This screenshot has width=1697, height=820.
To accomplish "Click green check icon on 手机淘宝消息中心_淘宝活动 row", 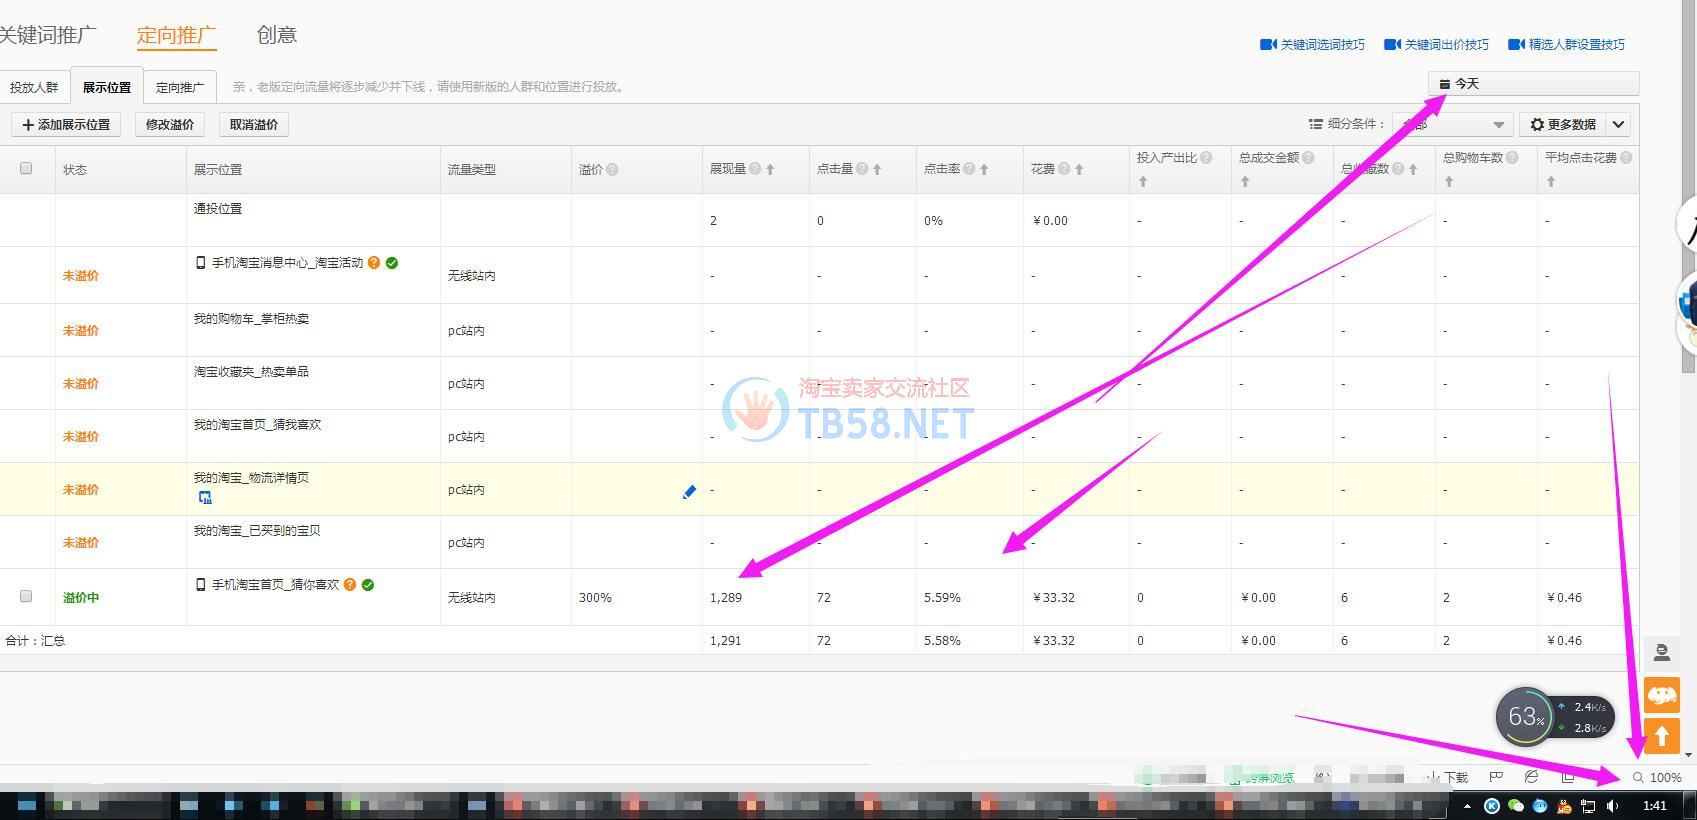I will (392, 263).
